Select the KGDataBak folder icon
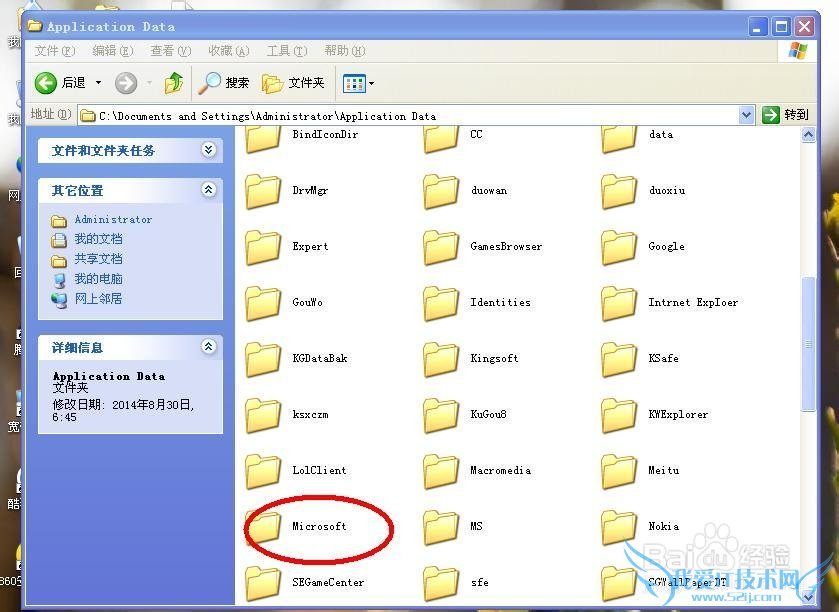Screen dimensions: 839x612 click(263, 359)
